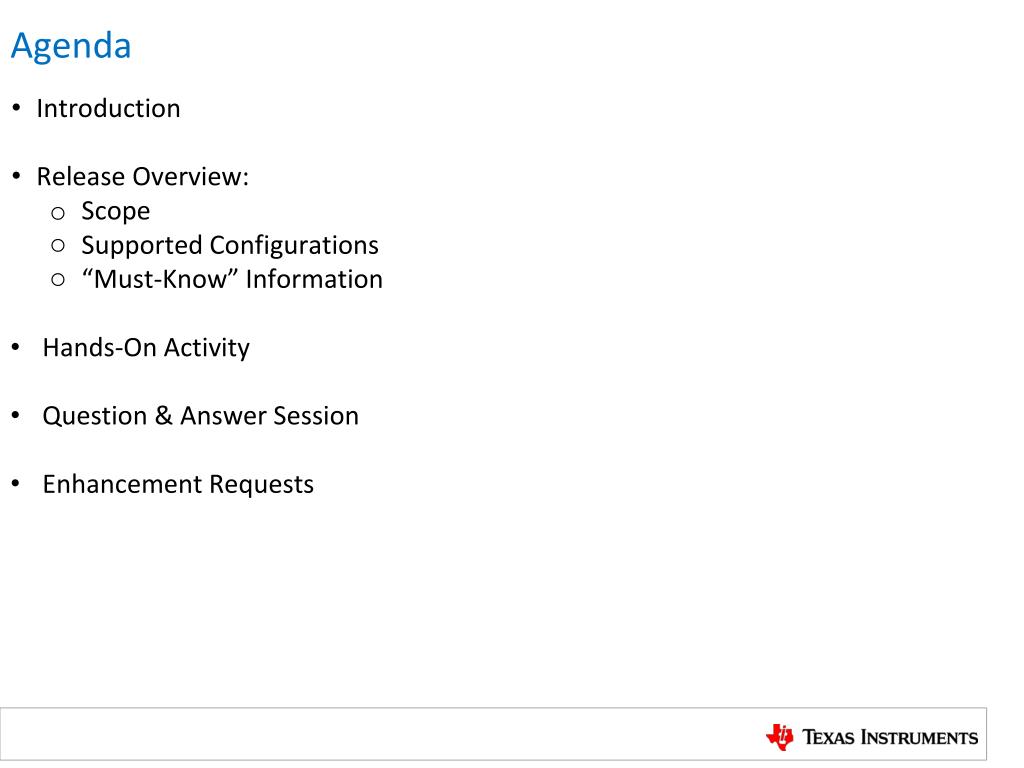Click the hollow bullet beside Scope
Screen dimensions: 1024x768
click(58, 213)
